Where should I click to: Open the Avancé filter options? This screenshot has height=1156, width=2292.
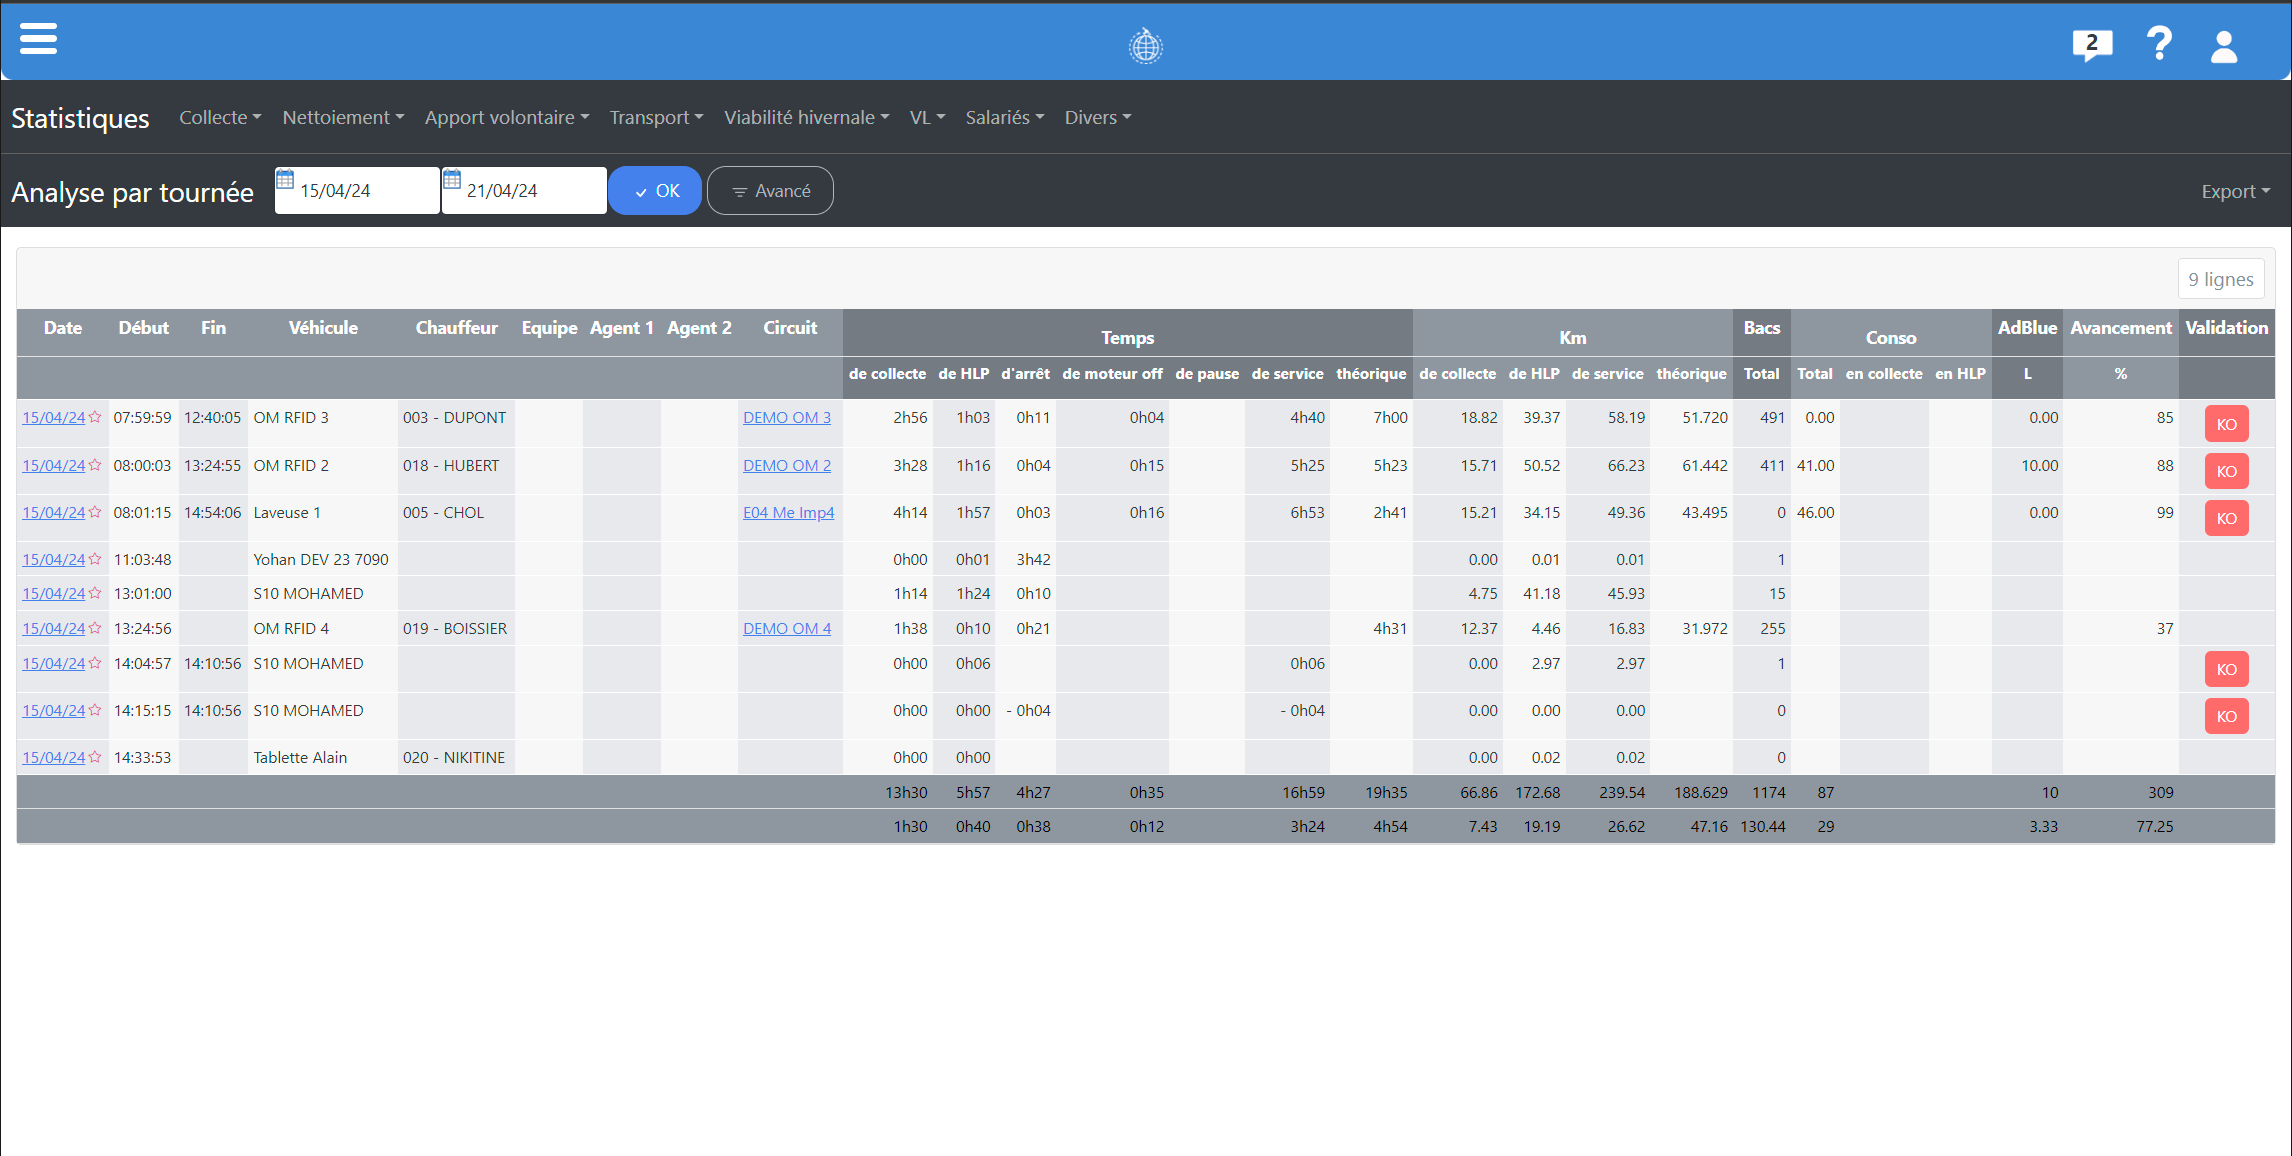[x=770, y=190]
